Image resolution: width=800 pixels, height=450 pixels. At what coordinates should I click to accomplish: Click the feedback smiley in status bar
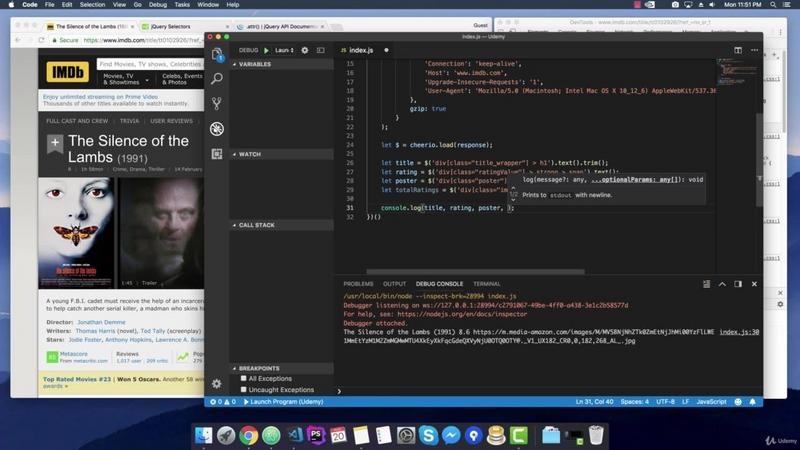pos(738,402)
